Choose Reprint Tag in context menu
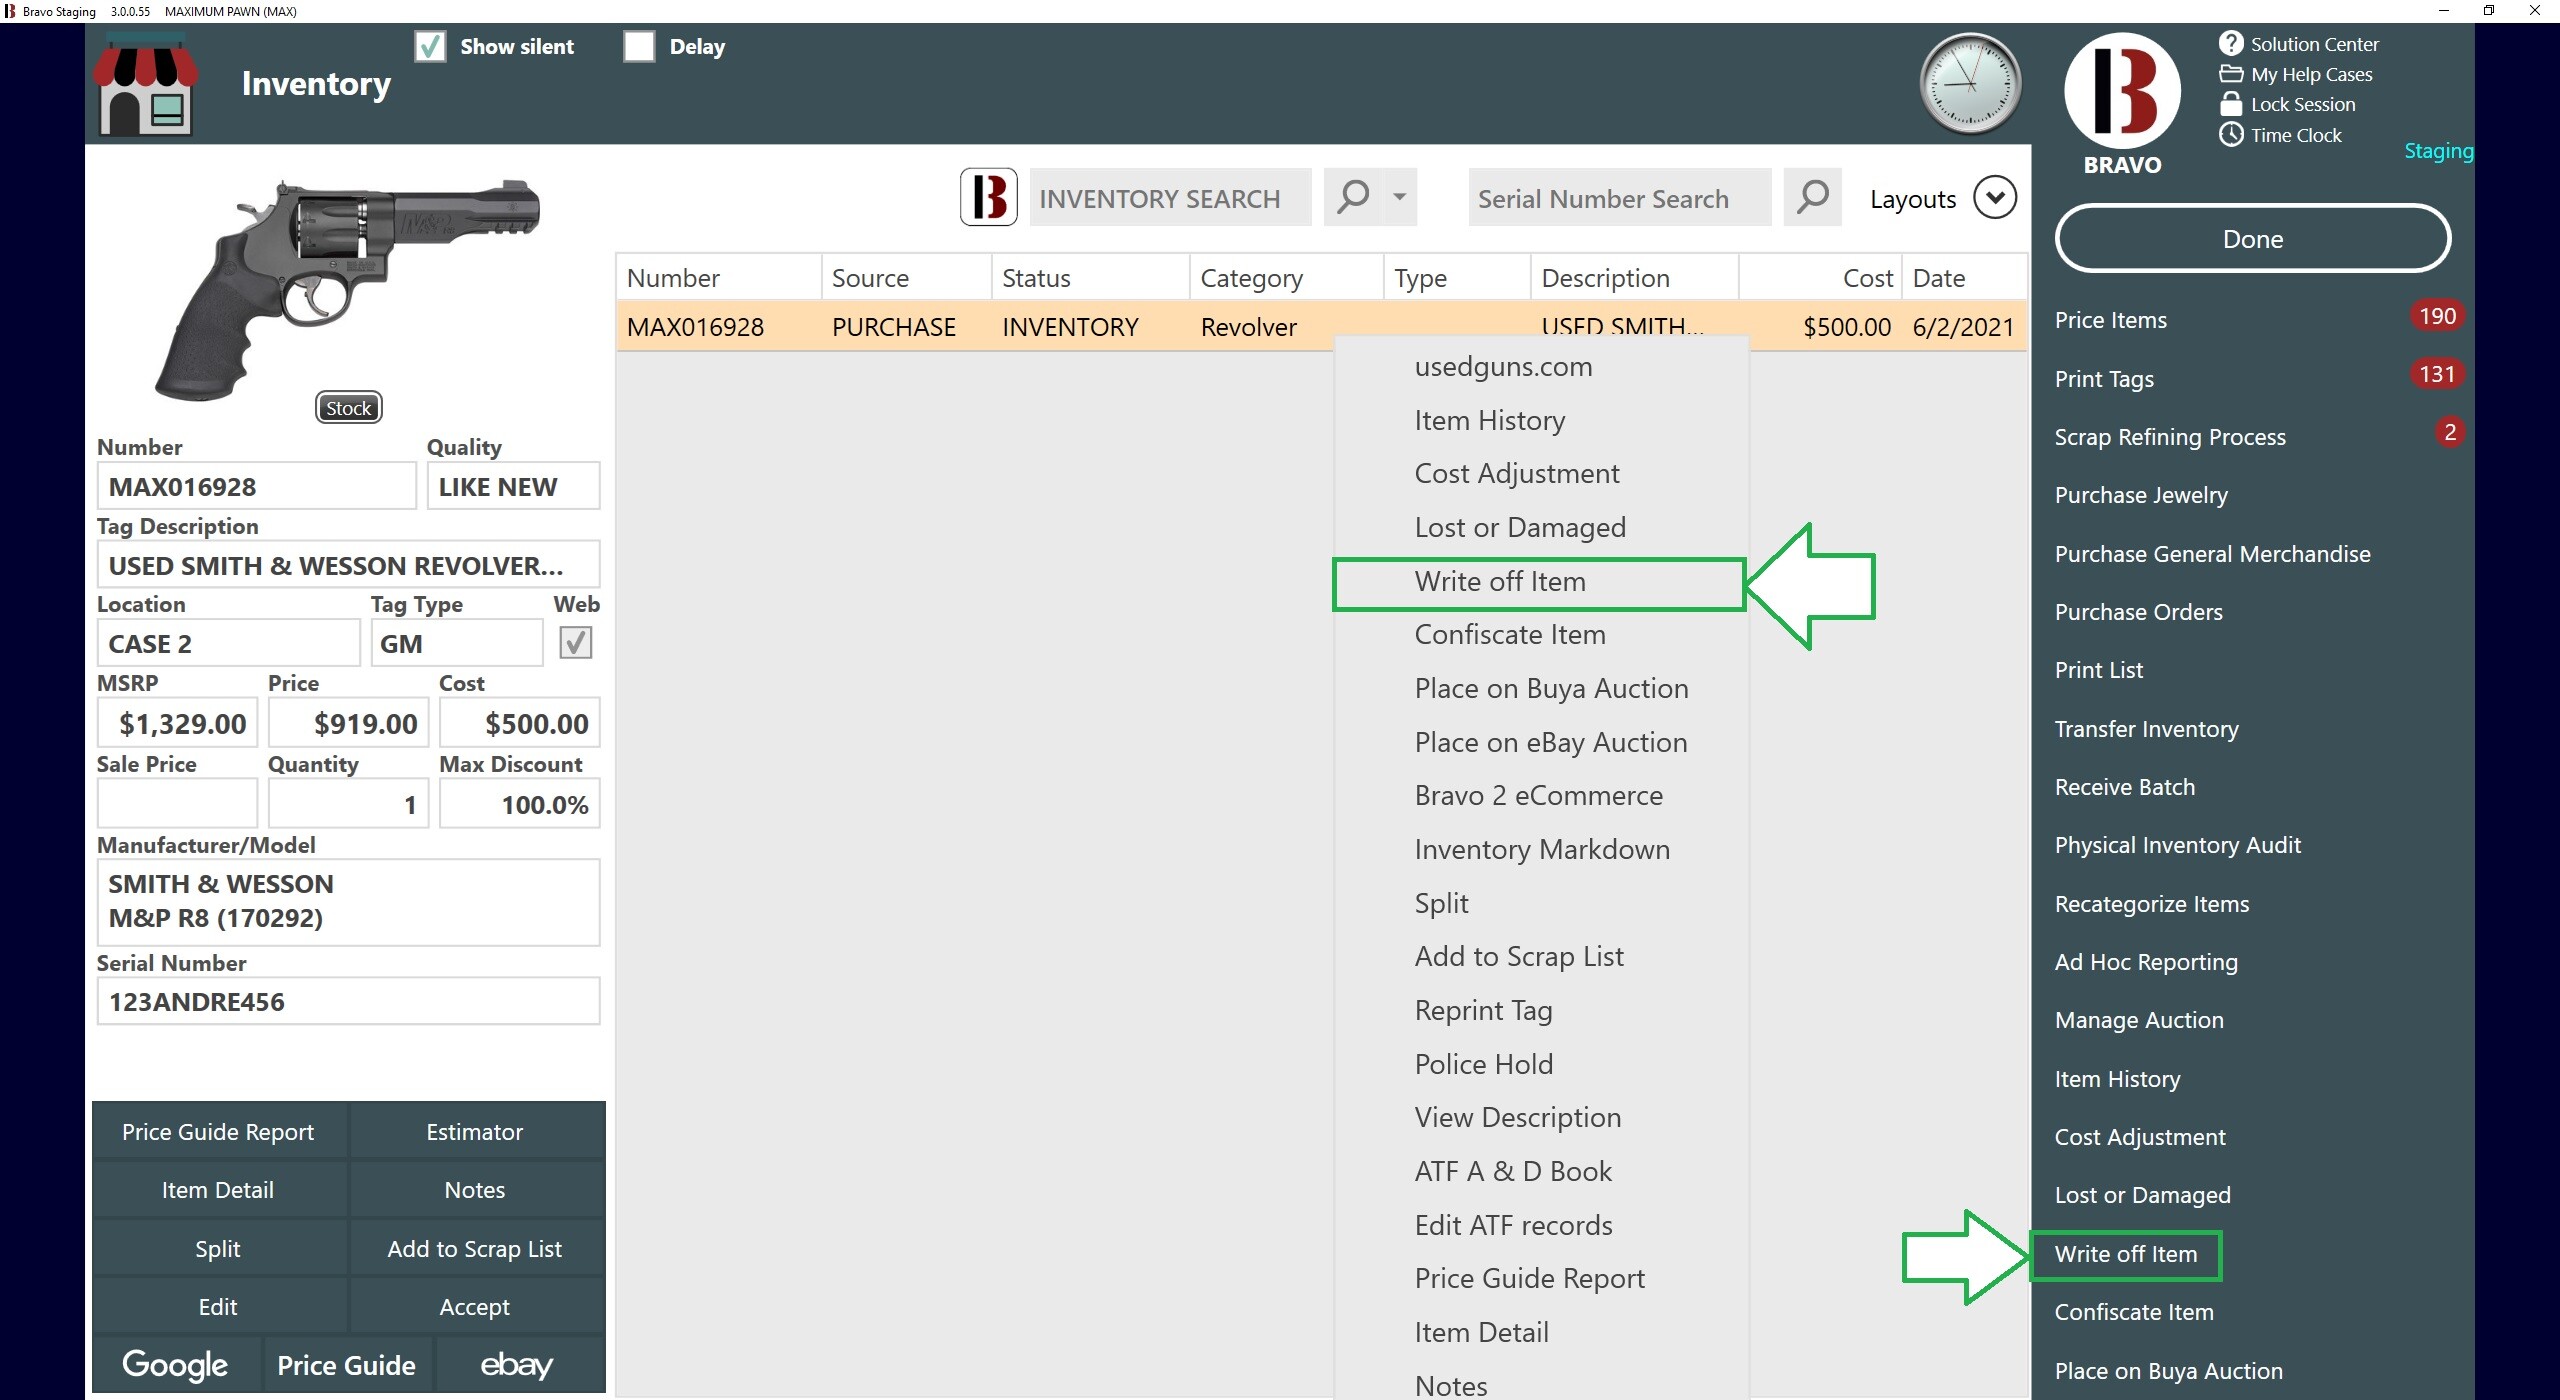The width and height of the screenshot is (2560, 1400). click(x=1482, y=1011)
